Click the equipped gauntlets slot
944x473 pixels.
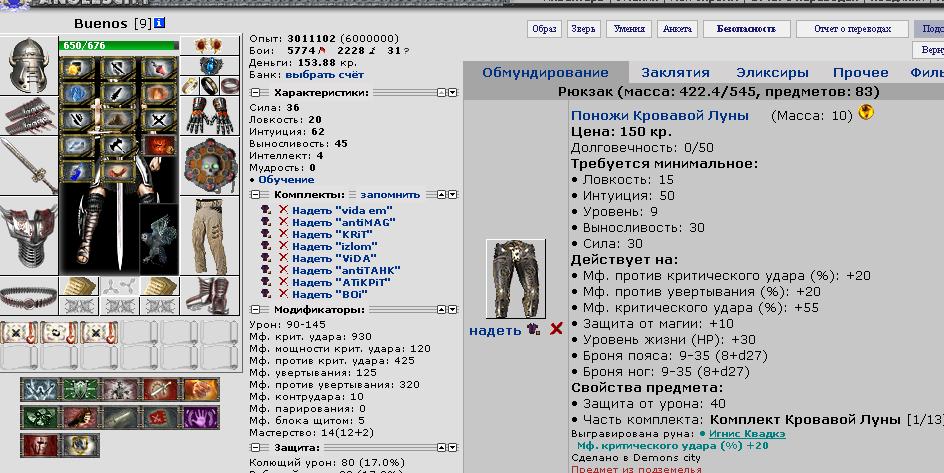(x=210, y=116)
